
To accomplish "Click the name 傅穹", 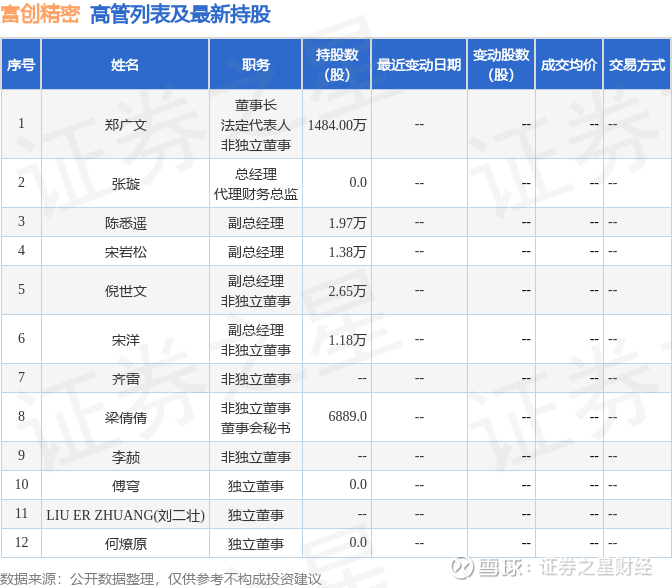I will click(126, 486).
